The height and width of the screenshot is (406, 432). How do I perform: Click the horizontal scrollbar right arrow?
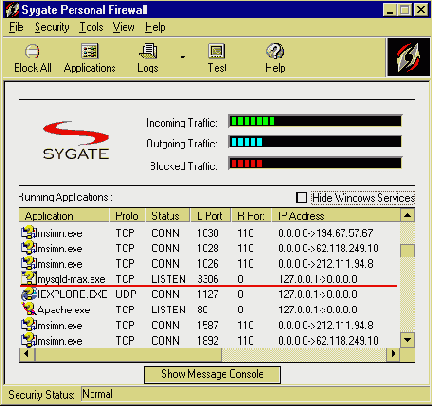click(393, 354)
